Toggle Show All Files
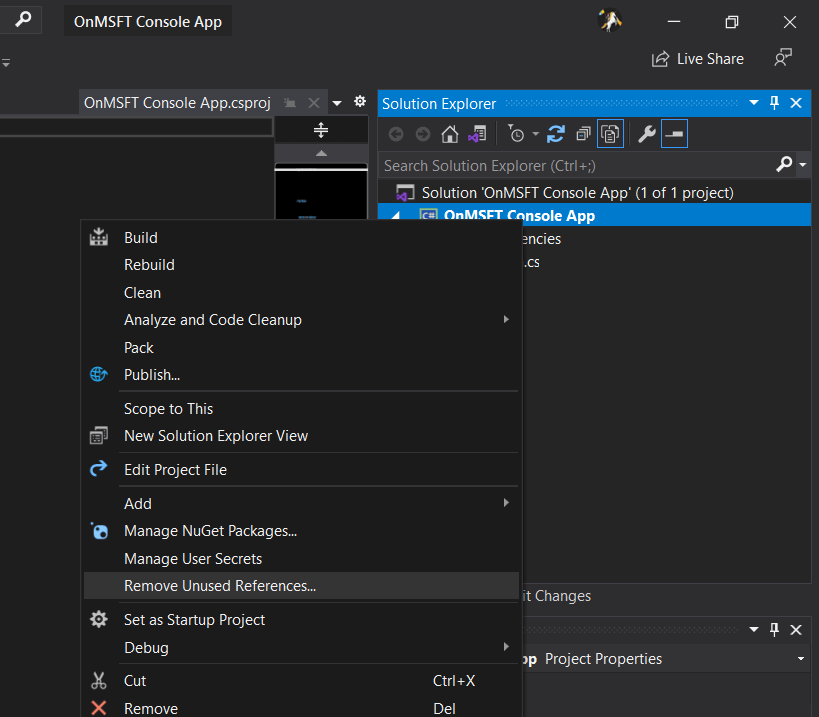Image resolution: width=819 pixels, height=717 pixels. (x=610, y=134)
